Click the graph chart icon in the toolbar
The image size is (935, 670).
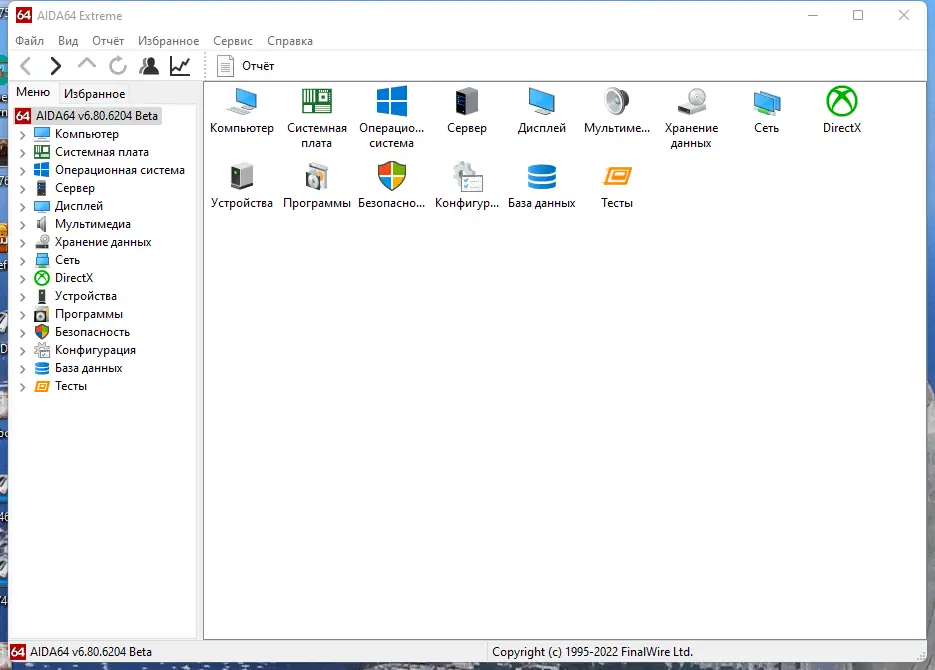click(180, 66)
